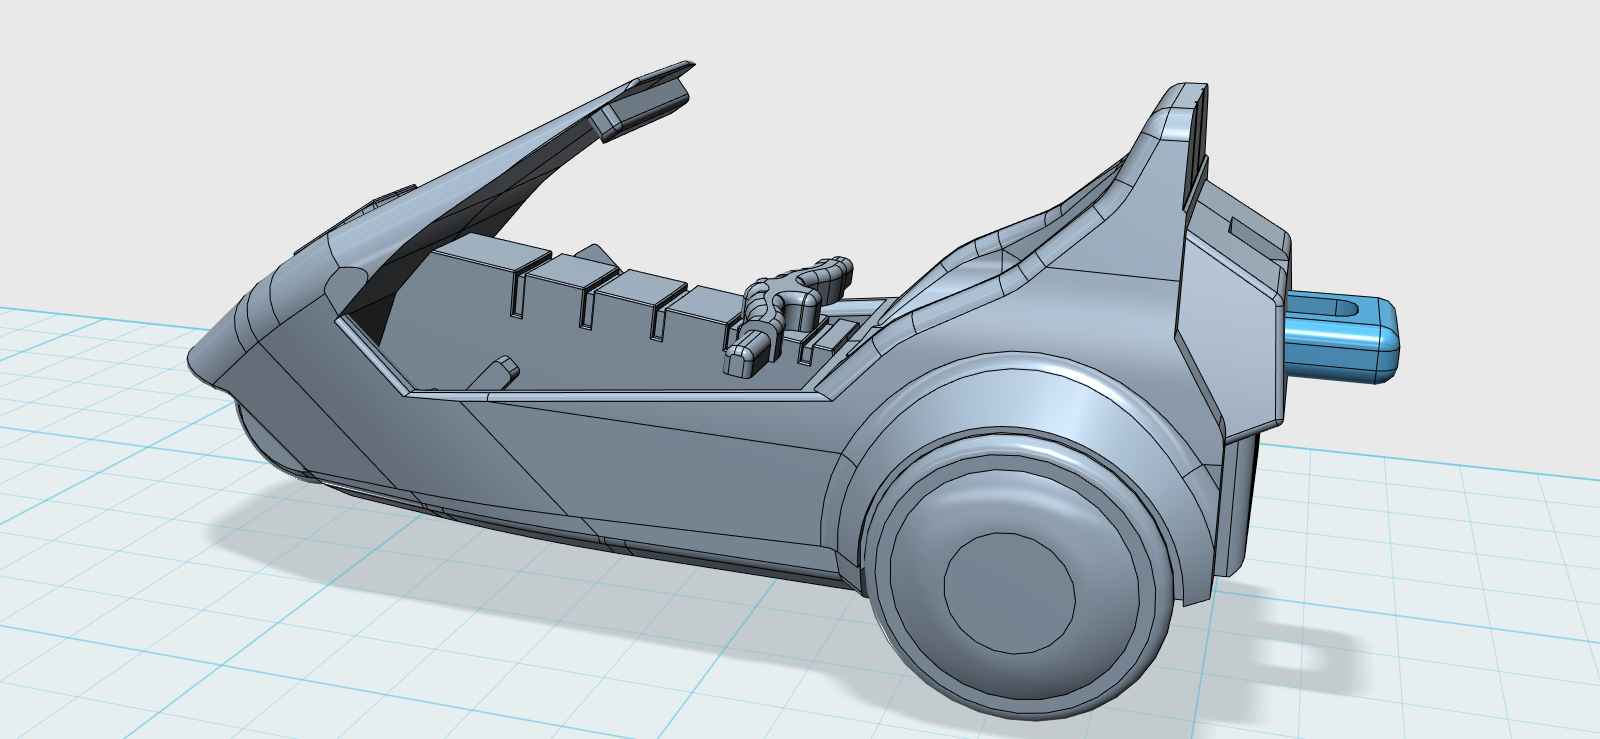Select the blue peg at vehicle's rear

click(x=1340, y=337)
